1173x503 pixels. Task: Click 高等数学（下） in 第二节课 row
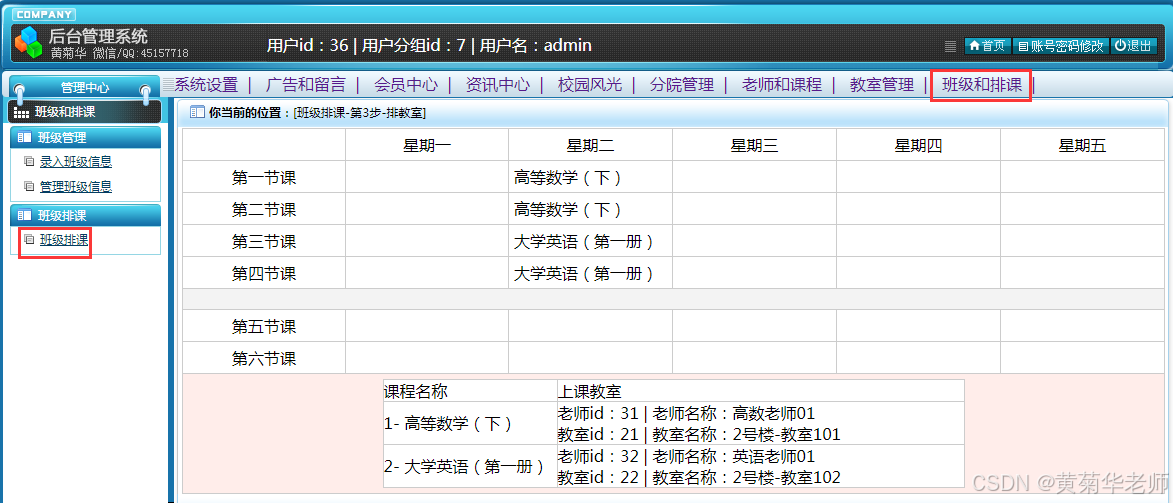coord(569,210)
